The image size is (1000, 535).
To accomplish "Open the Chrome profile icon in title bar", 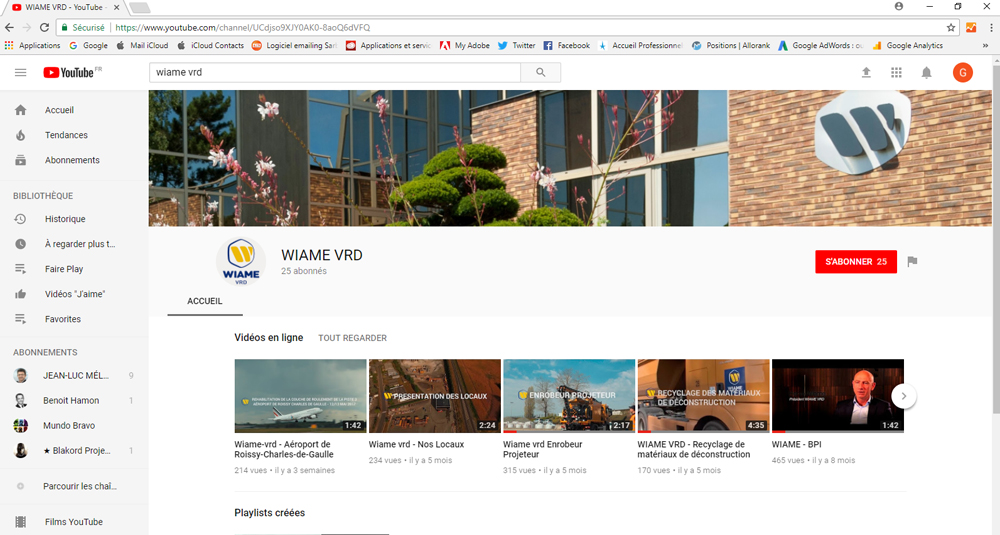I will click(x=899, y=6).
